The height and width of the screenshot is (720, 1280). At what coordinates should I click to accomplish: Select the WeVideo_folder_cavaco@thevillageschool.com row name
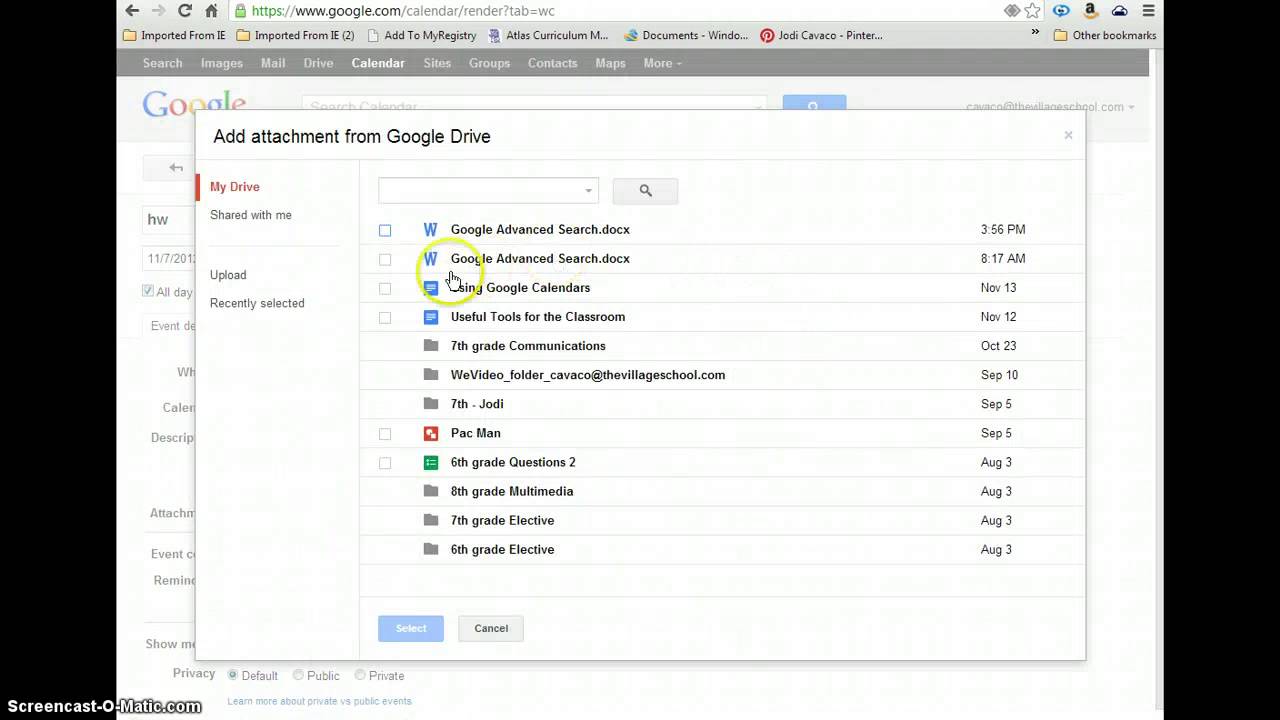tap(588, 375)
